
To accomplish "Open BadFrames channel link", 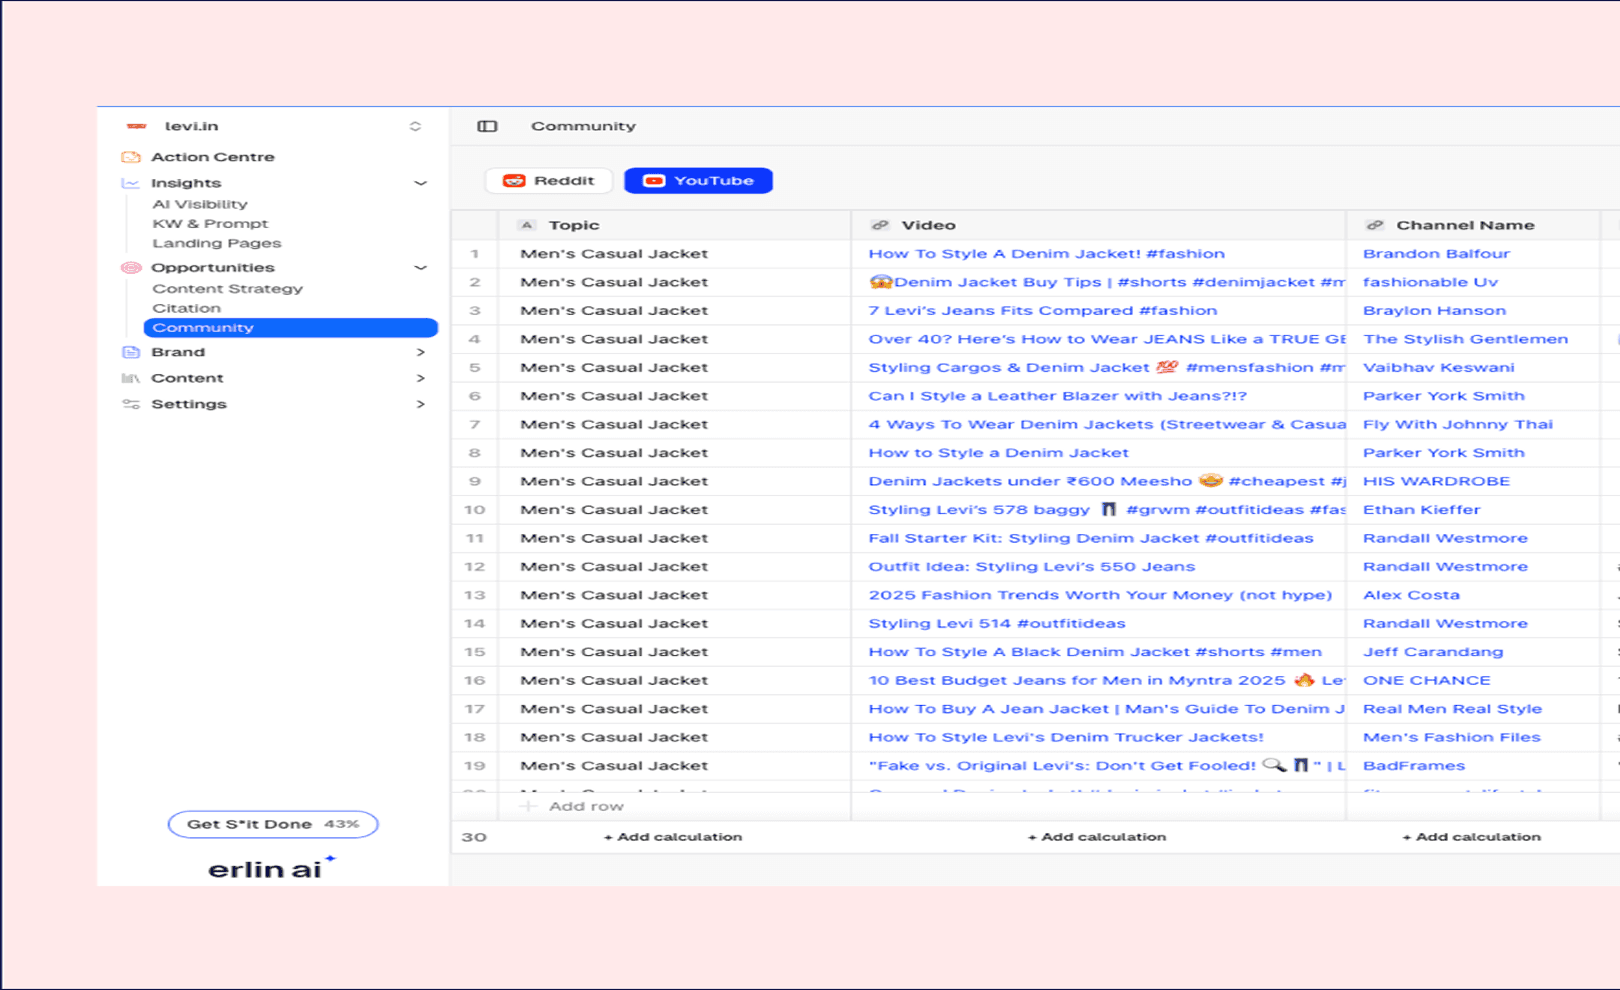I will pos(1414,766).
